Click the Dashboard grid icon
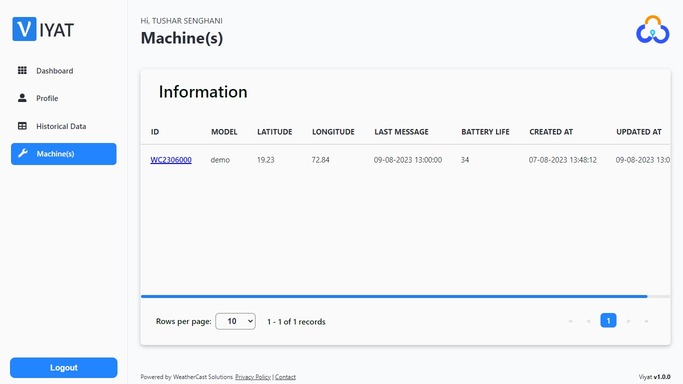Viewport: 683px width, 384px height. point(22,70)
